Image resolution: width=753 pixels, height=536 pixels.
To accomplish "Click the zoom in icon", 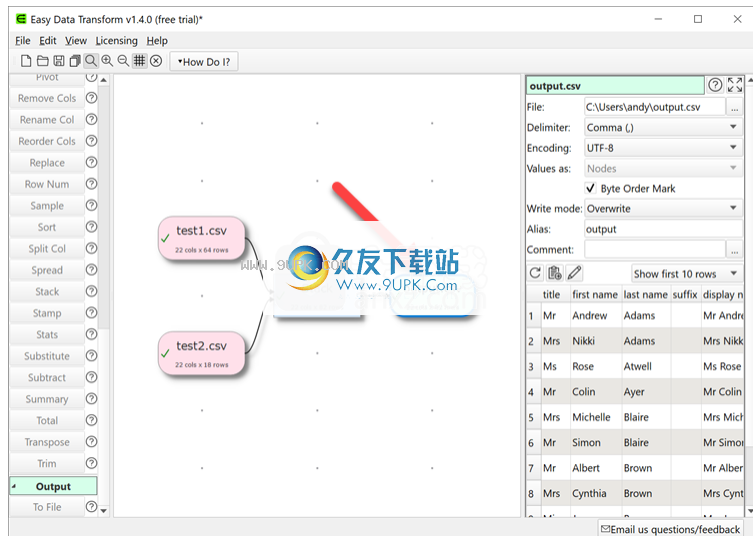I will tap(107, 61).
